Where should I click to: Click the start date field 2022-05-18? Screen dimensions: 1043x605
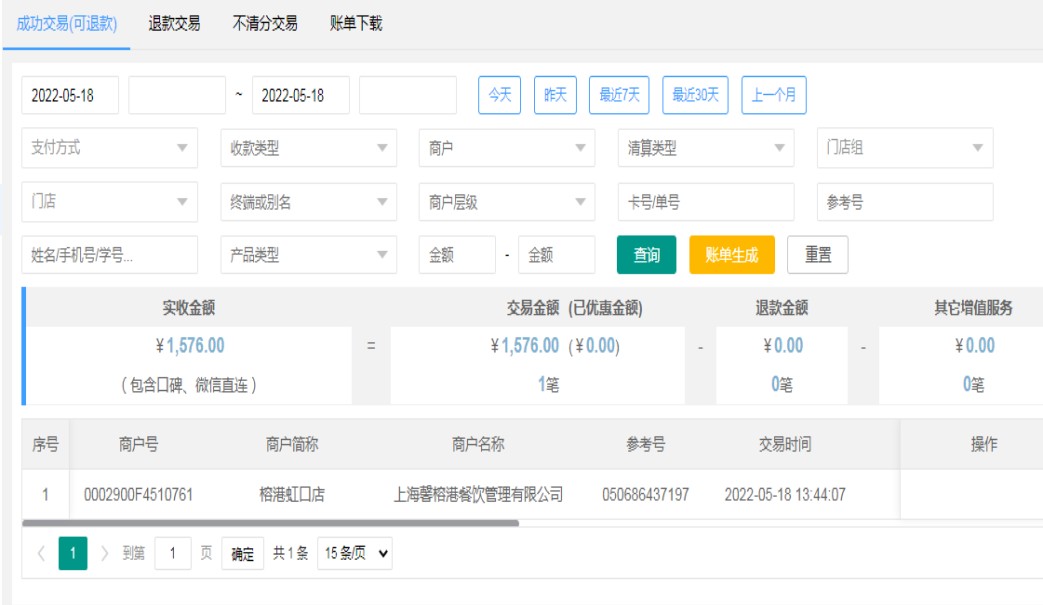(x=70, y=96)
